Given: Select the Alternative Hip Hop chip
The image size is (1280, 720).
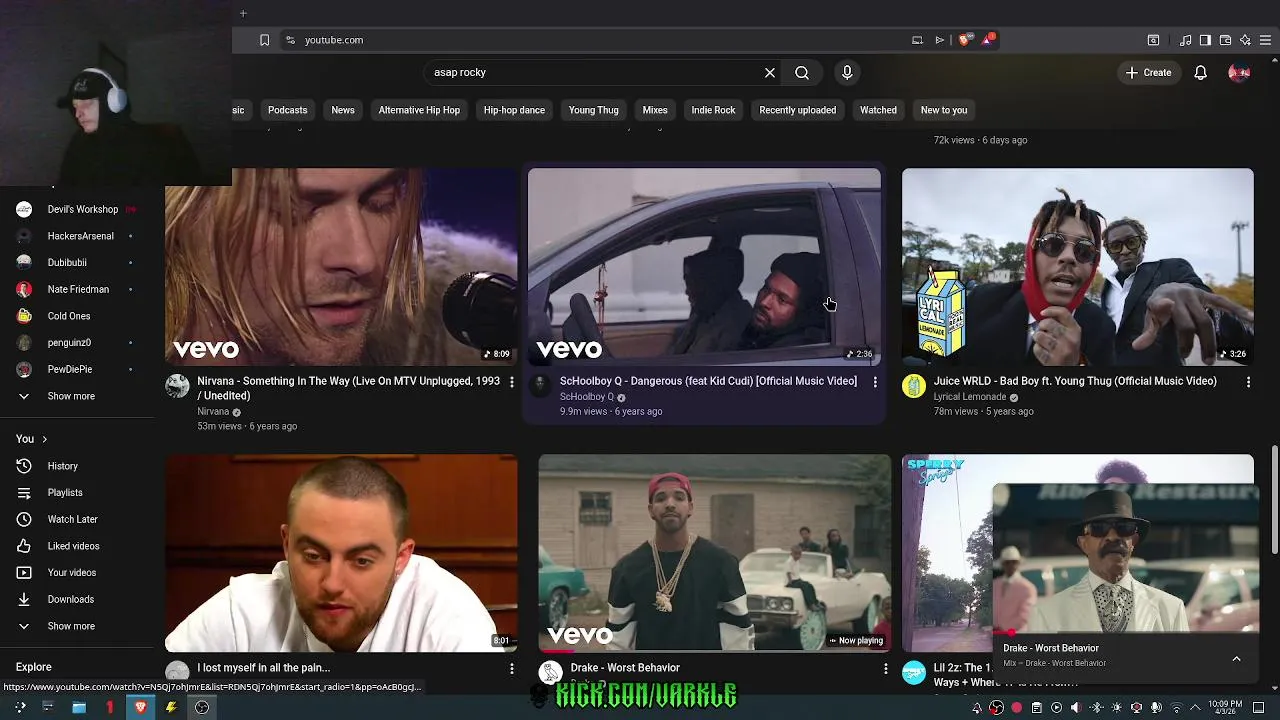Looking at the screenshot, I should click(x=419, y=110).
